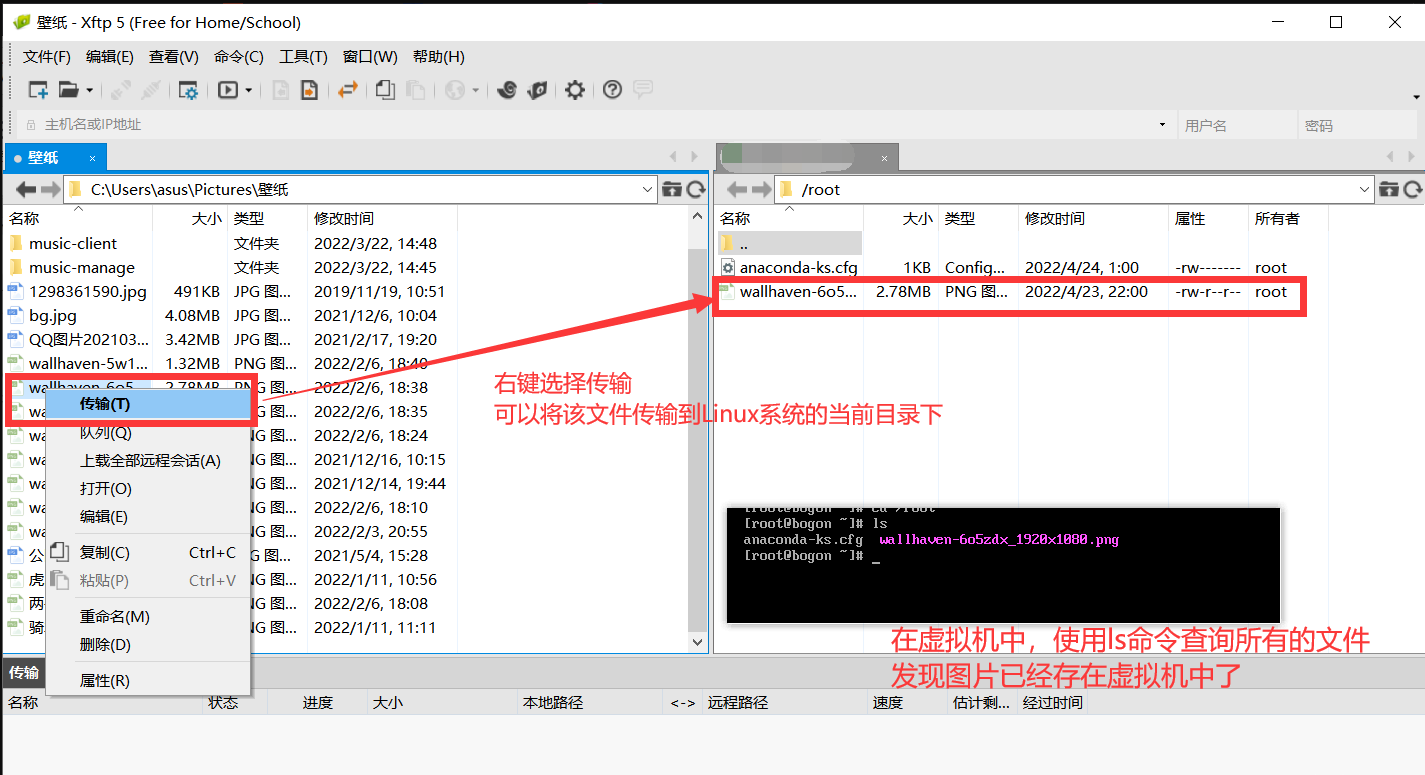Close the remote session tab
This screenshot has width=1425, height=775.
tap(884, 158)
